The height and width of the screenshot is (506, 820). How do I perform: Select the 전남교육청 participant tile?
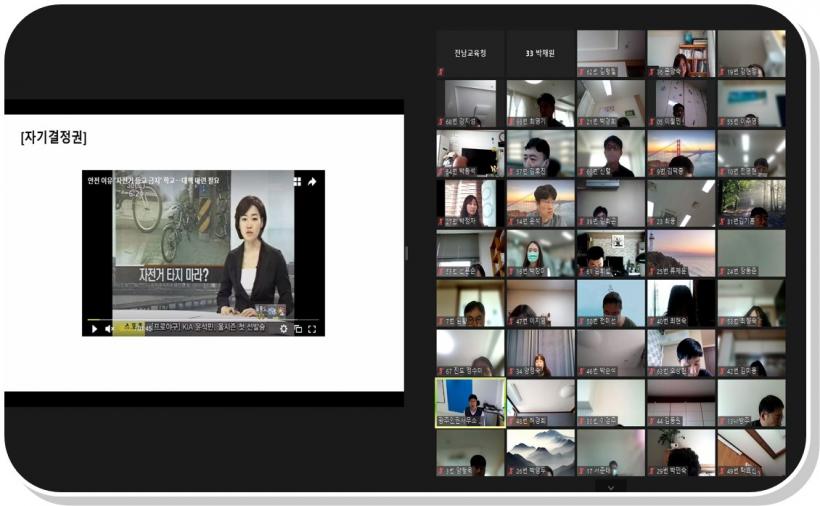[470, 53]
